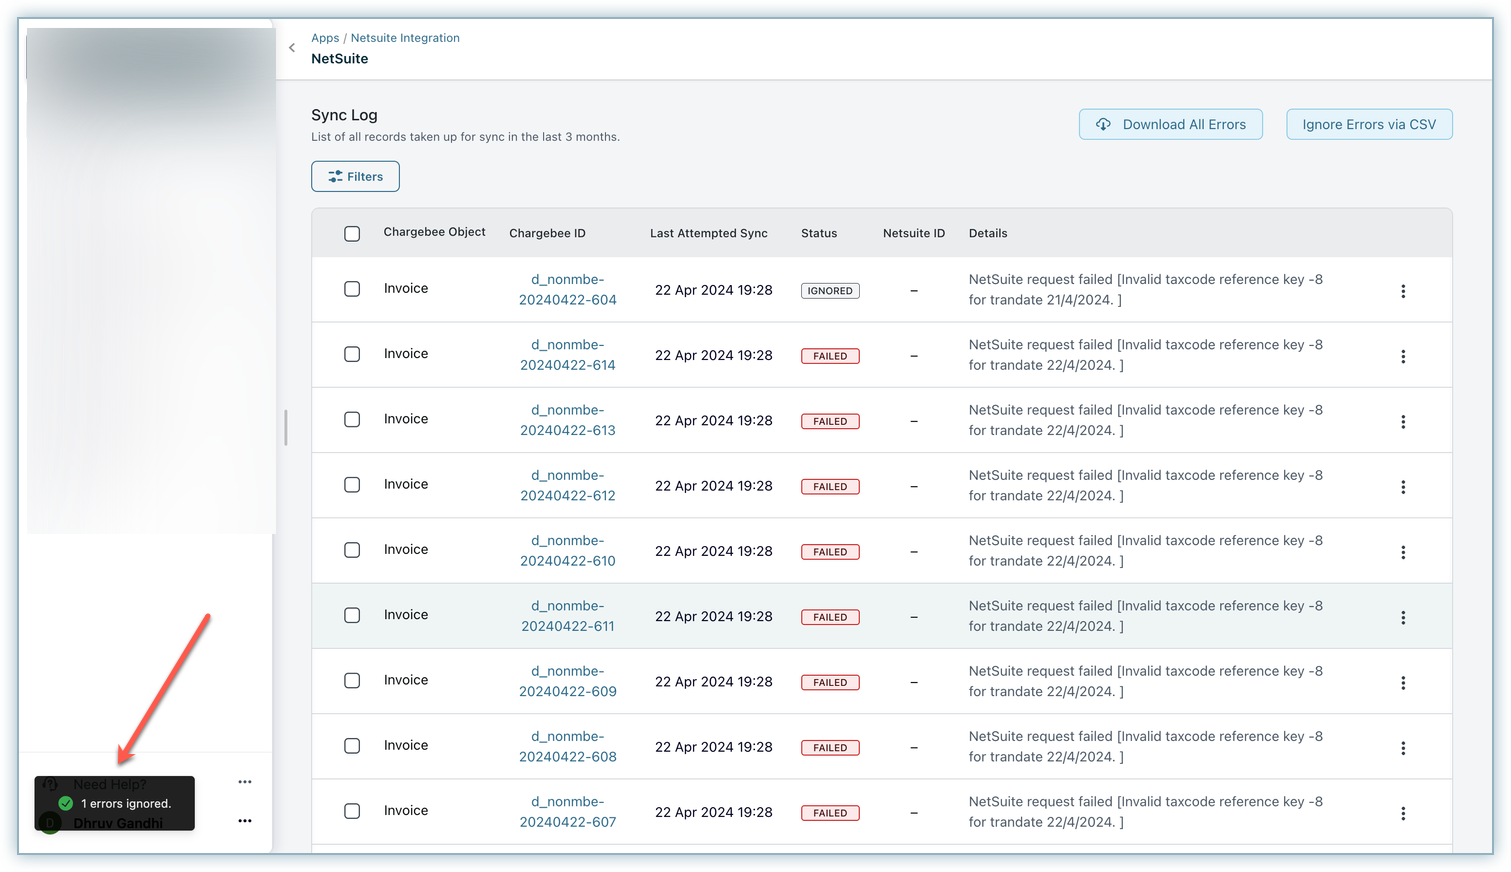Go to Apps in the breadcrumb
The width and height of the screenshot is (1511, 872).
pos(325,38)
